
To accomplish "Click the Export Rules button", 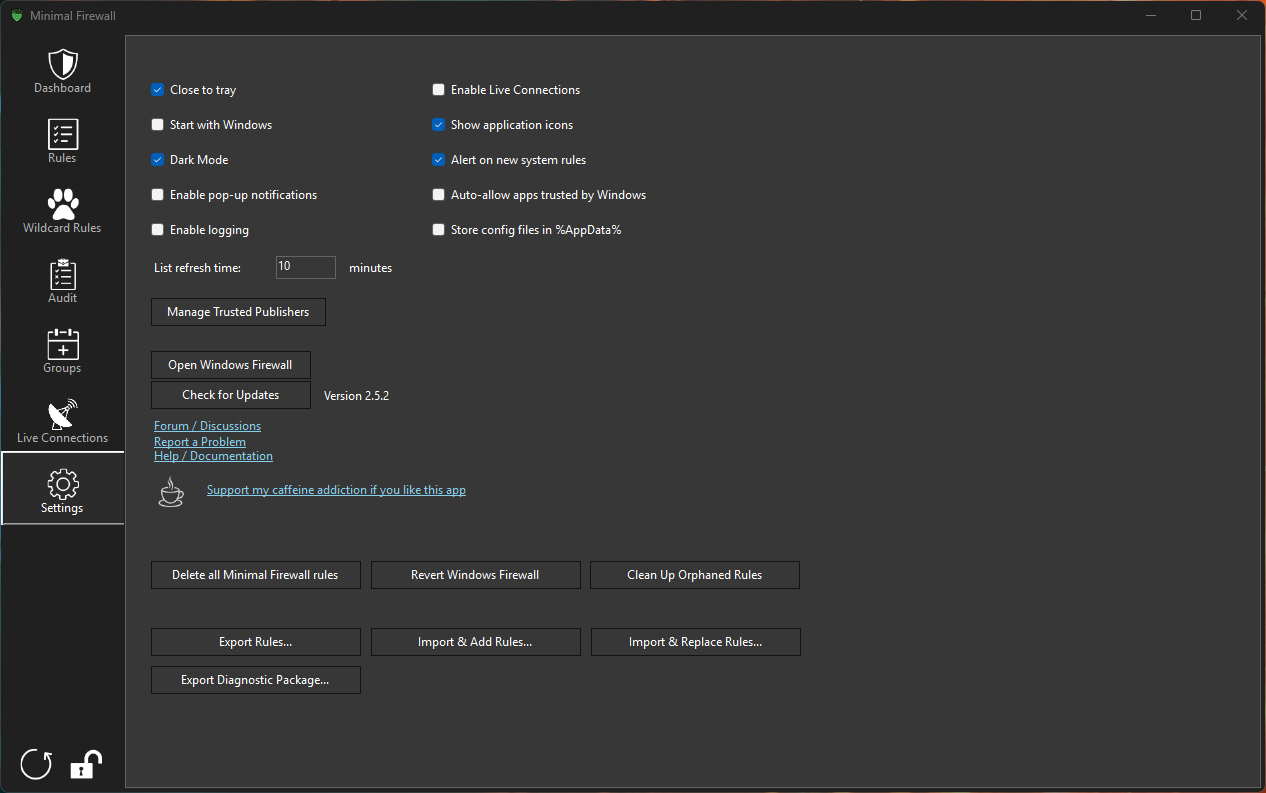I will click(x=255, y=642).
